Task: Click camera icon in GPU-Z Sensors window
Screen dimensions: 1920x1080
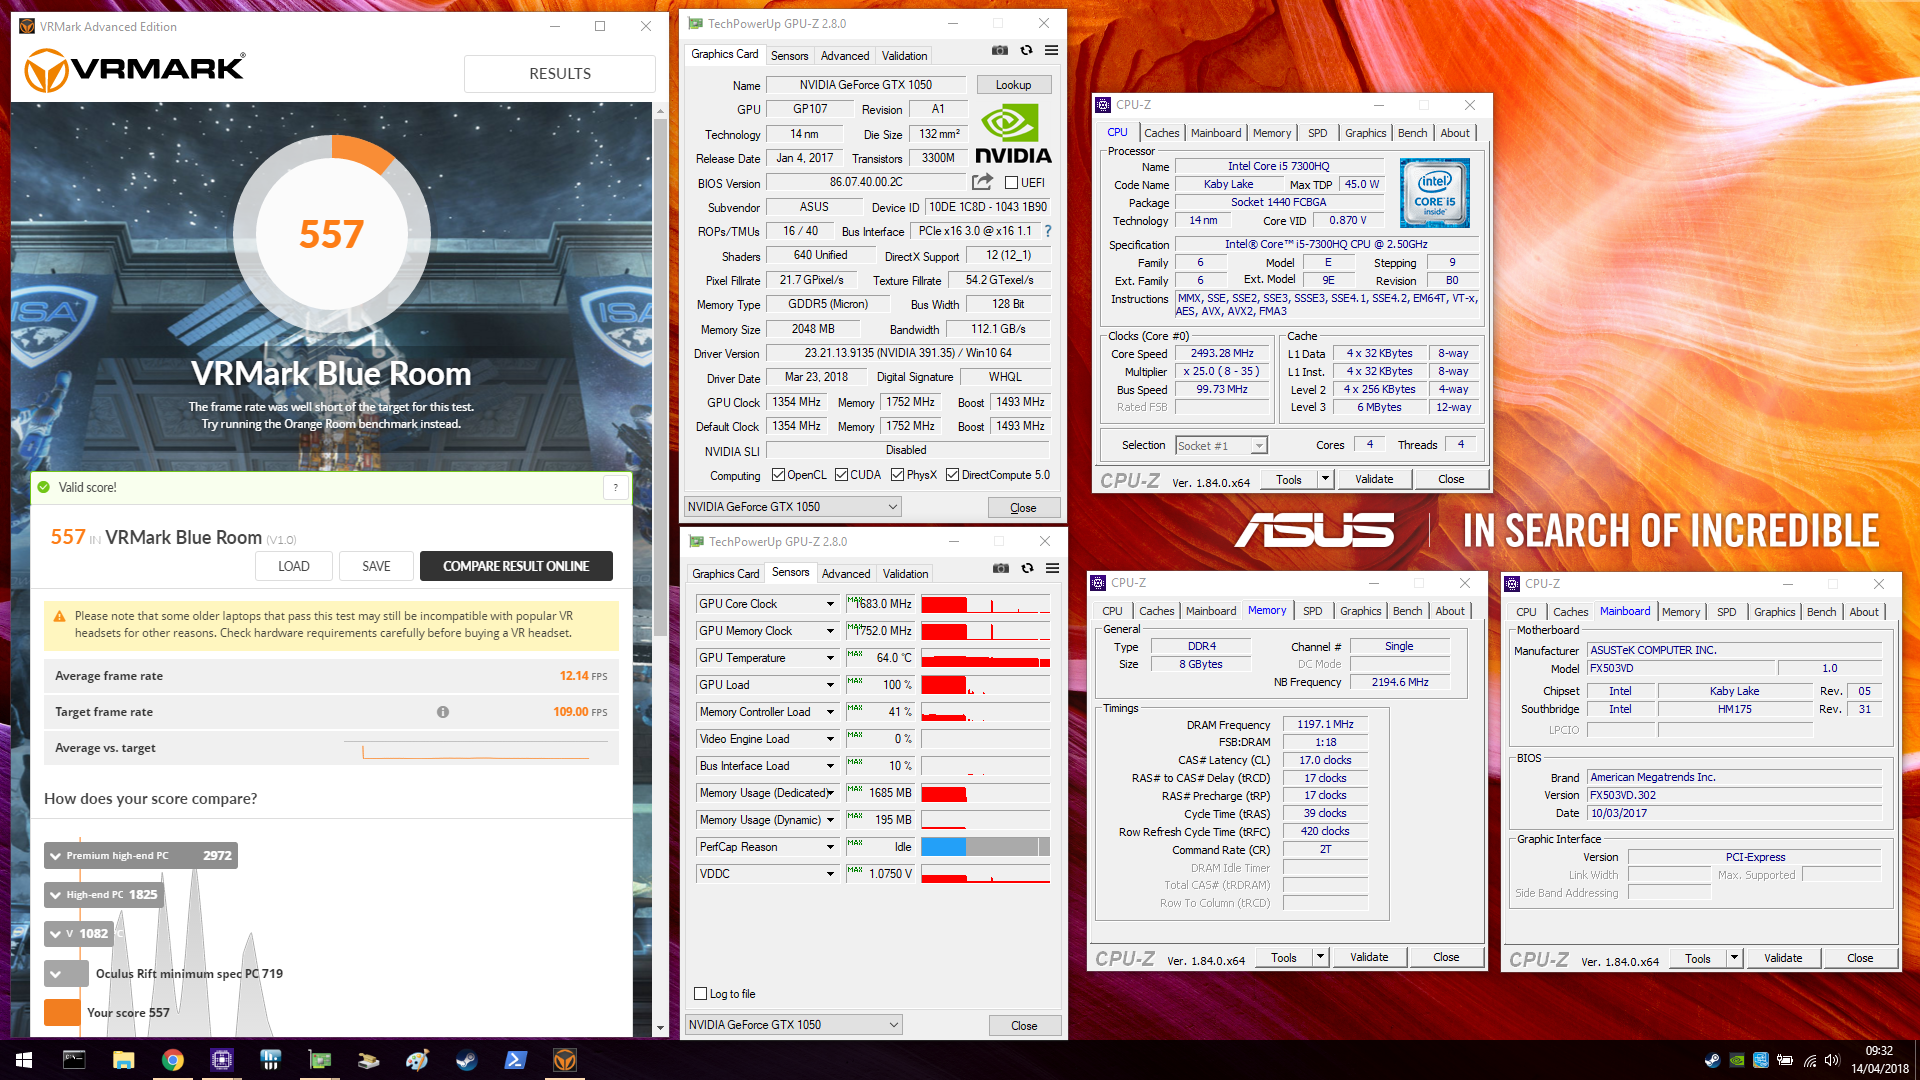Action: coord(1001,568)
